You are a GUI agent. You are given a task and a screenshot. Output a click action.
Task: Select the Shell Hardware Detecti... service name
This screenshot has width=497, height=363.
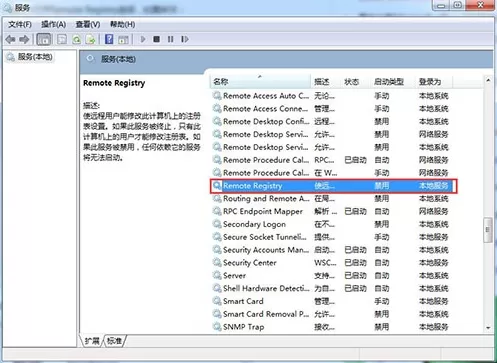266,288
